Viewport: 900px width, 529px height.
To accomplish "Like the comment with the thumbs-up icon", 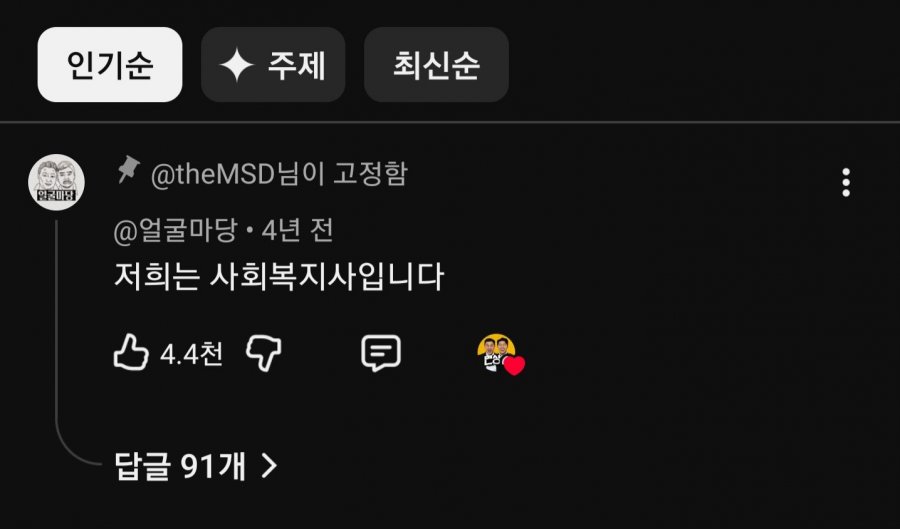I will (131, 352).
